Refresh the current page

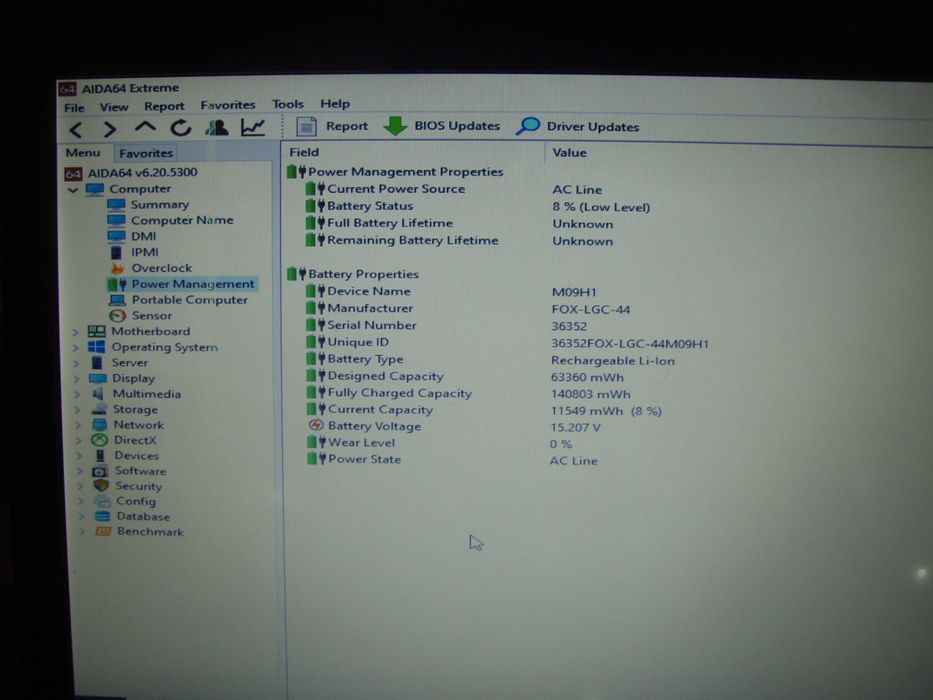click(x=181, y=128)
